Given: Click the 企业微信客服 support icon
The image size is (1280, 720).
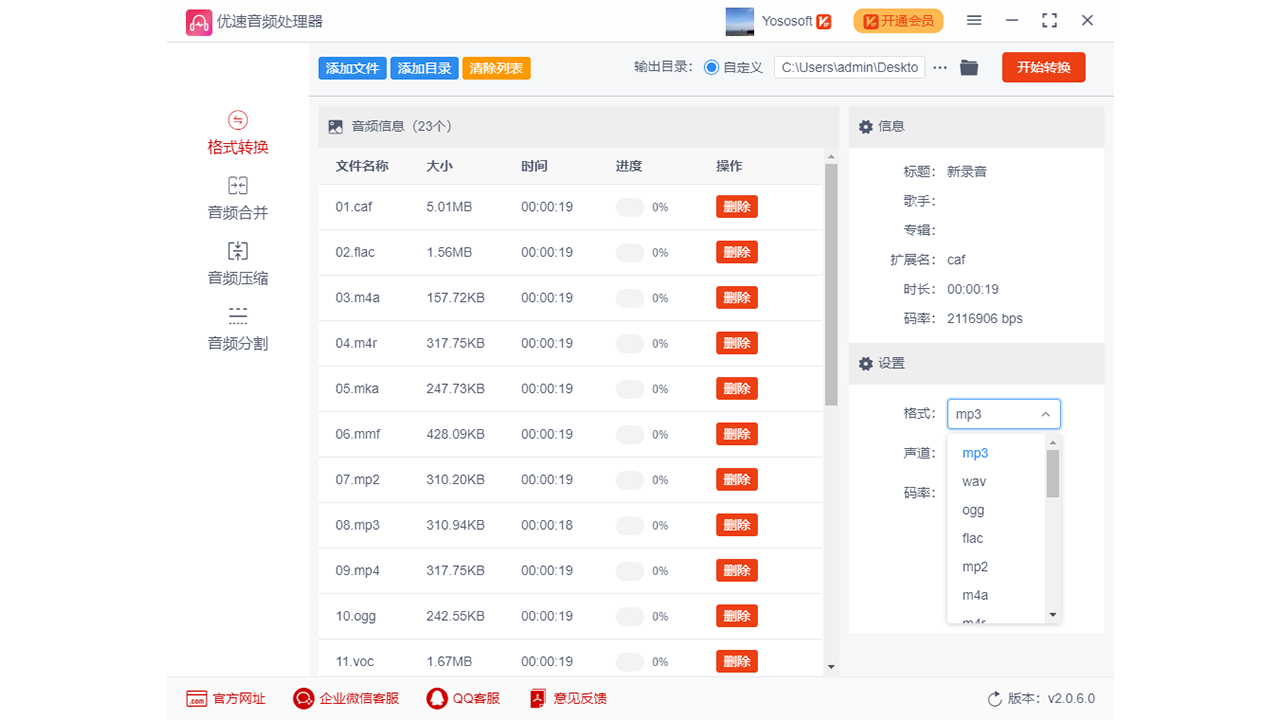Looking at the screenshot, I should tap(345, 698).
